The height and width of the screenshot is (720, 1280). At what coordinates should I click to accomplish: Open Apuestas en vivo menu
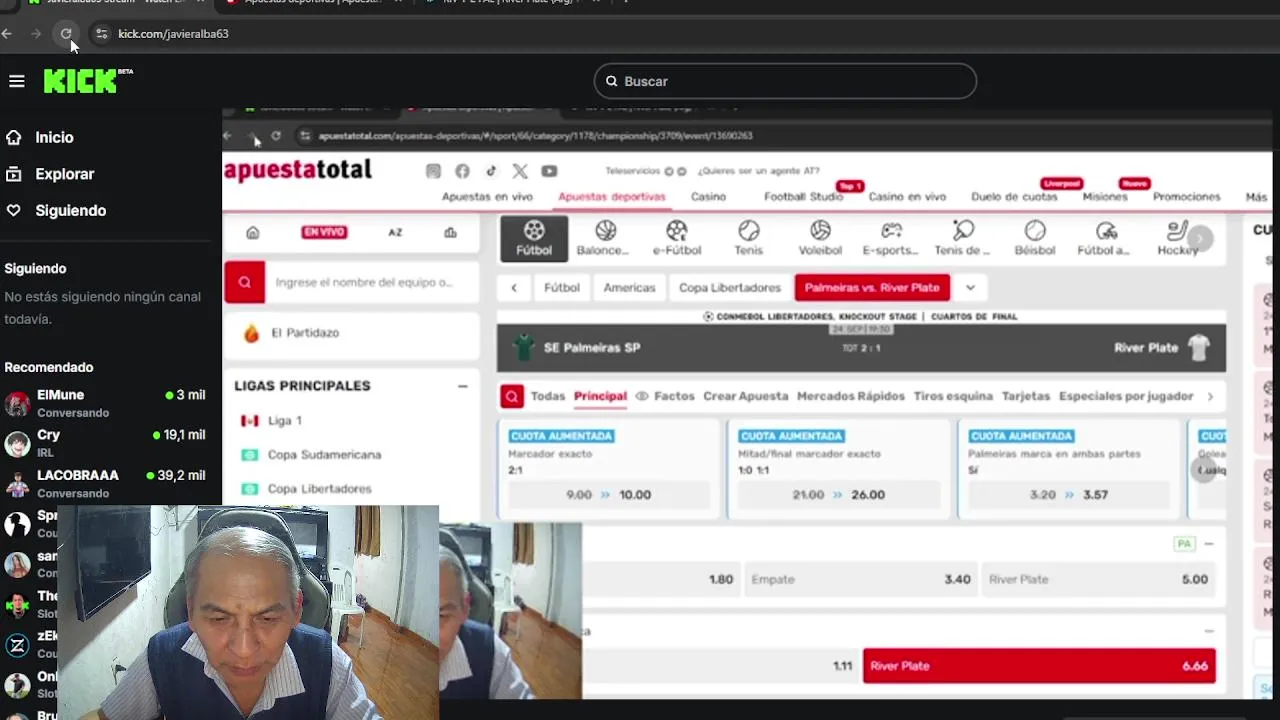pyautogui.click(x=487, y=197)
